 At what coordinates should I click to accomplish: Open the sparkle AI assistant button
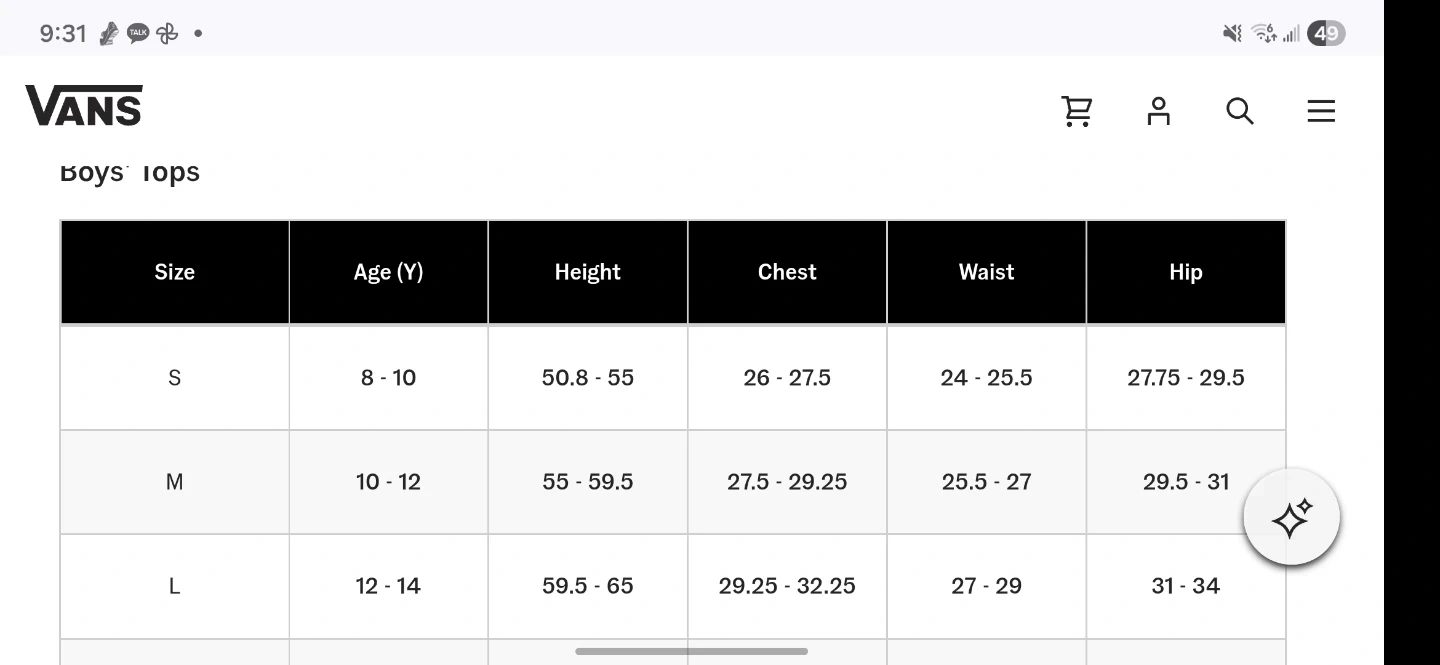[x=1291, y=519]
